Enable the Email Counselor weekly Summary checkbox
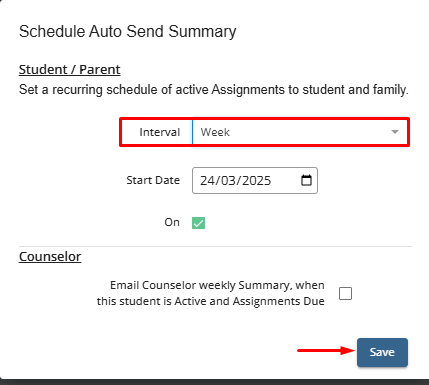The width and height of the screenshot is (429, 385). 345,294
